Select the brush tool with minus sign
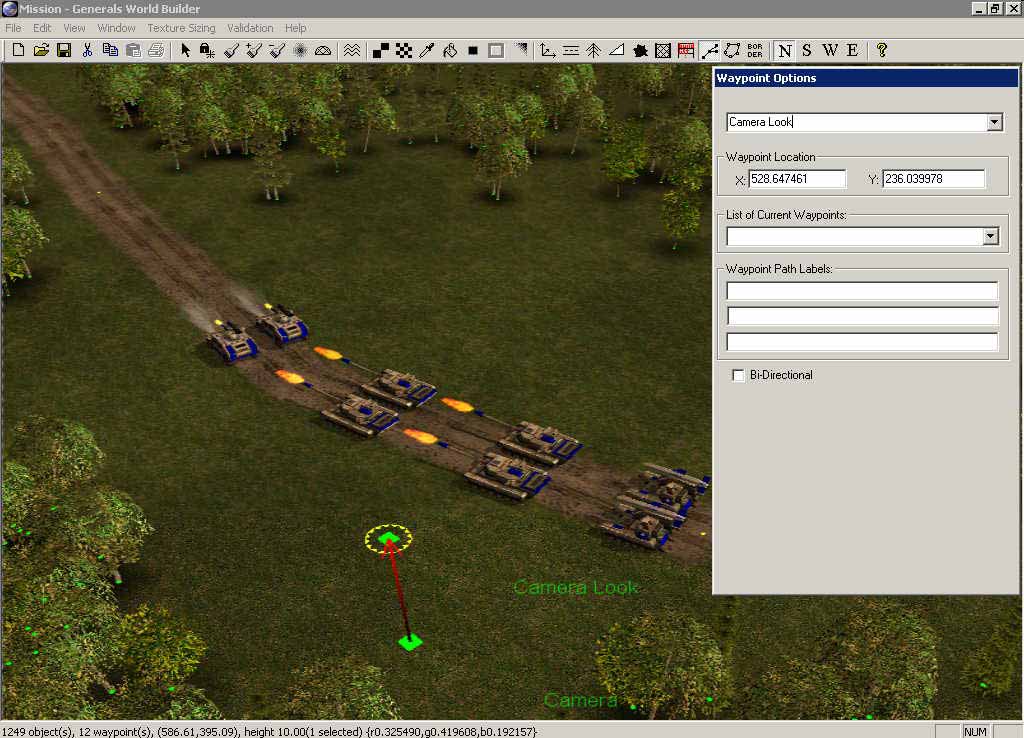 point(277,50)
